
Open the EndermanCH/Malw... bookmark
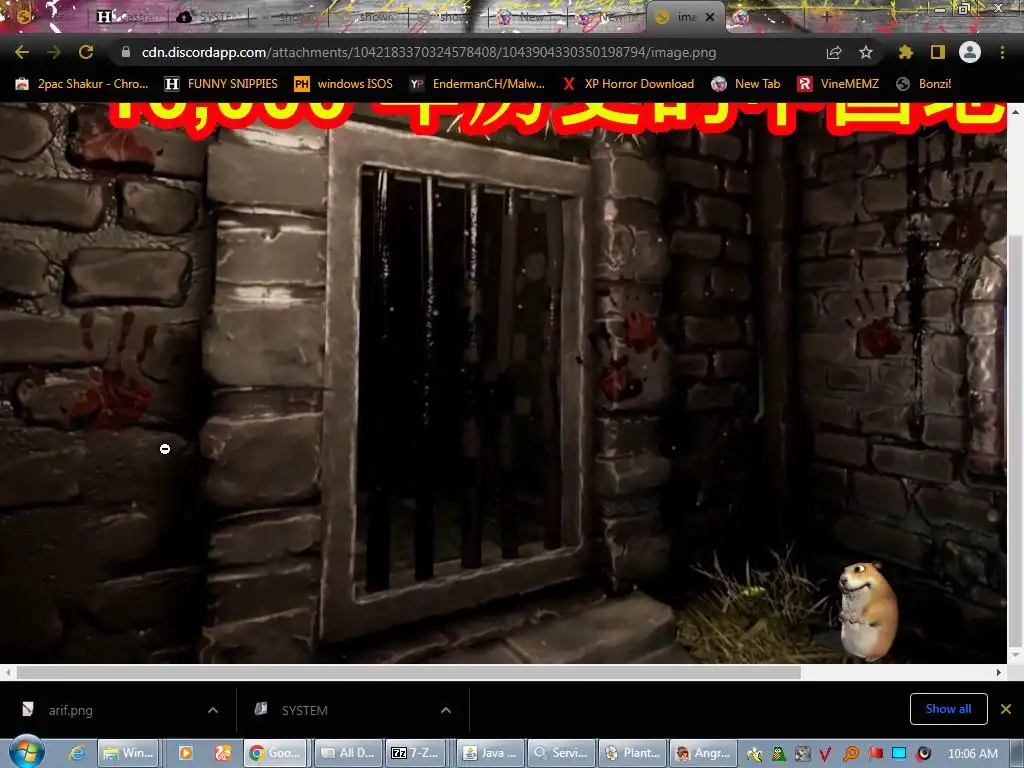(477, 84)
